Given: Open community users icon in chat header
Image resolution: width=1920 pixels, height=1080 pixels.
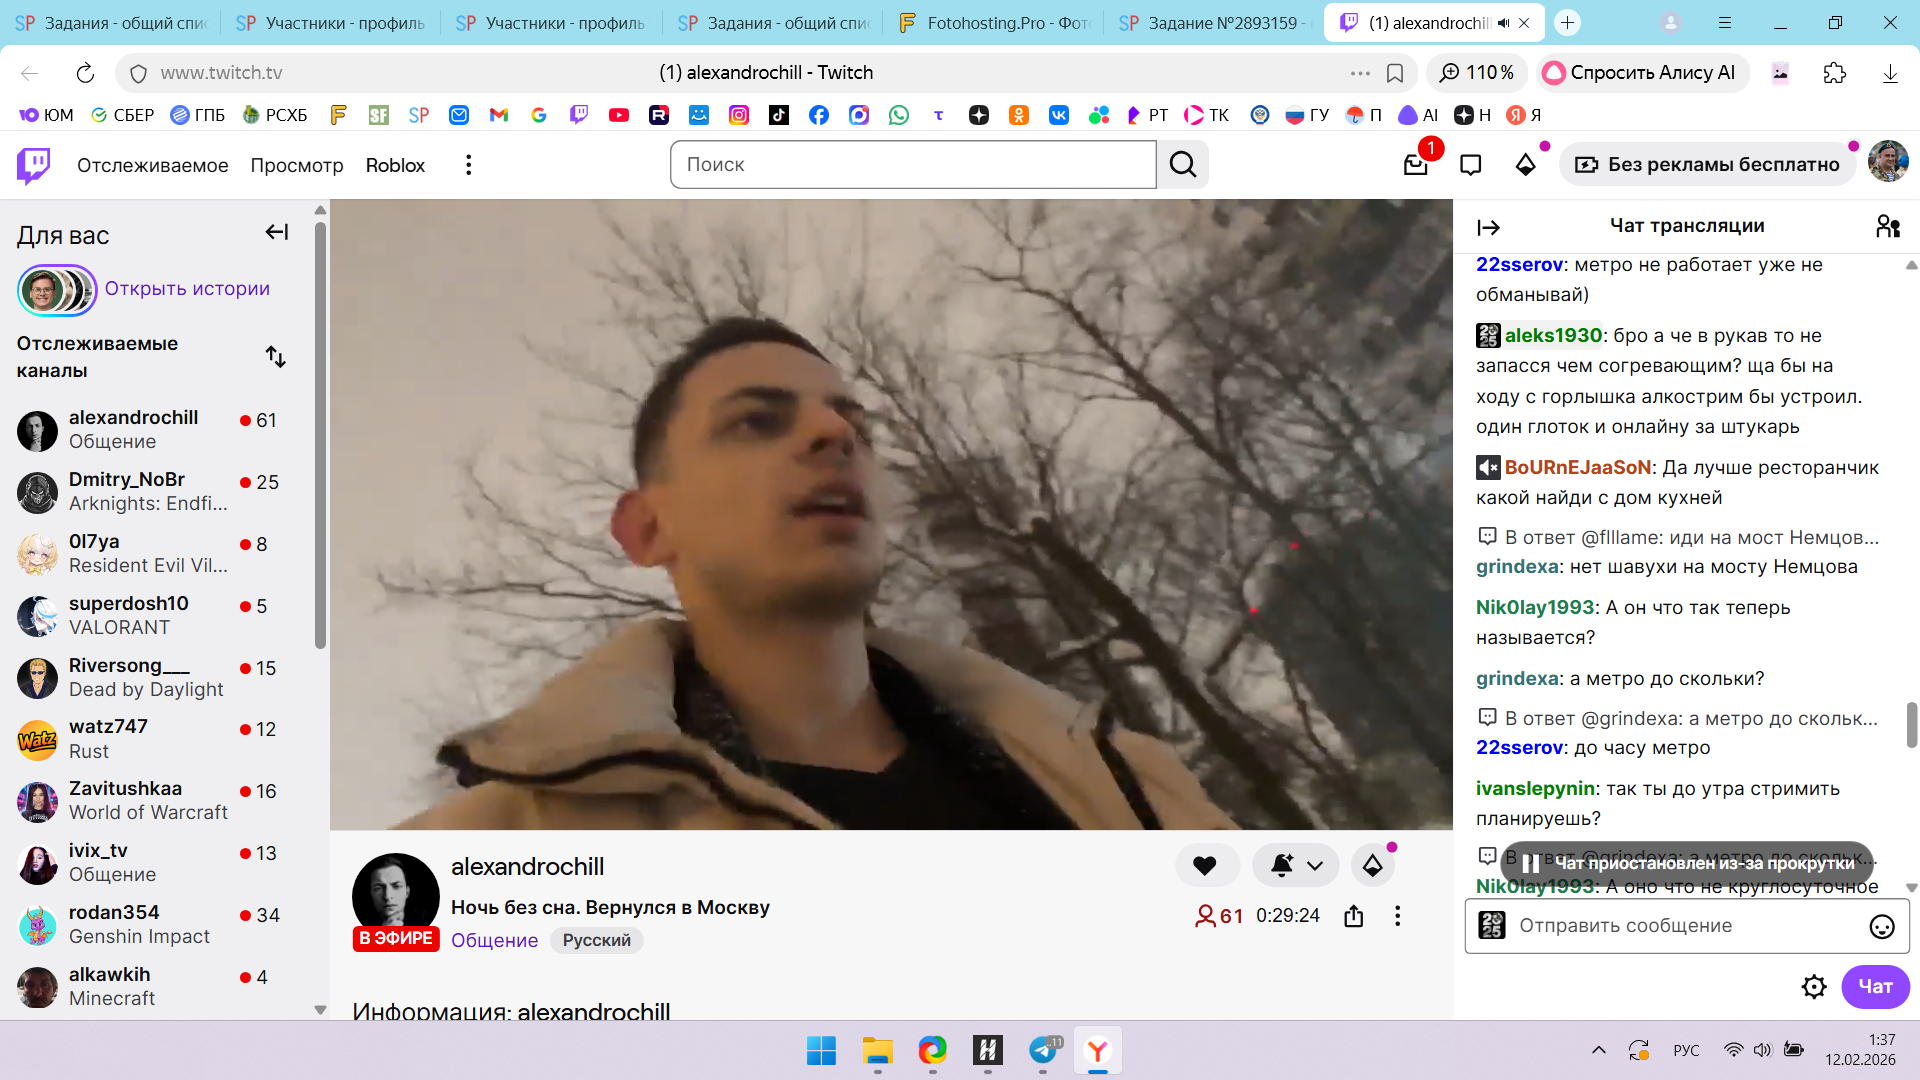Looking at the screenshot, I should click(1887, 226).
